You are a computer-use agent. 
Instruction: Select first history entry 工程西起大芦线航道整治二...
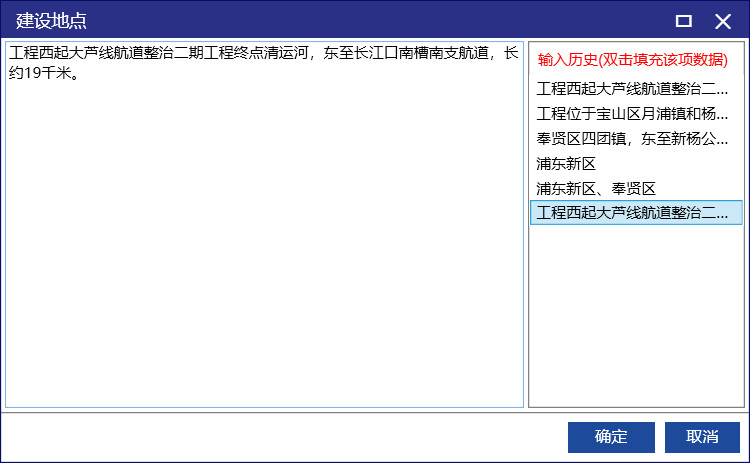tap(636, 88)
